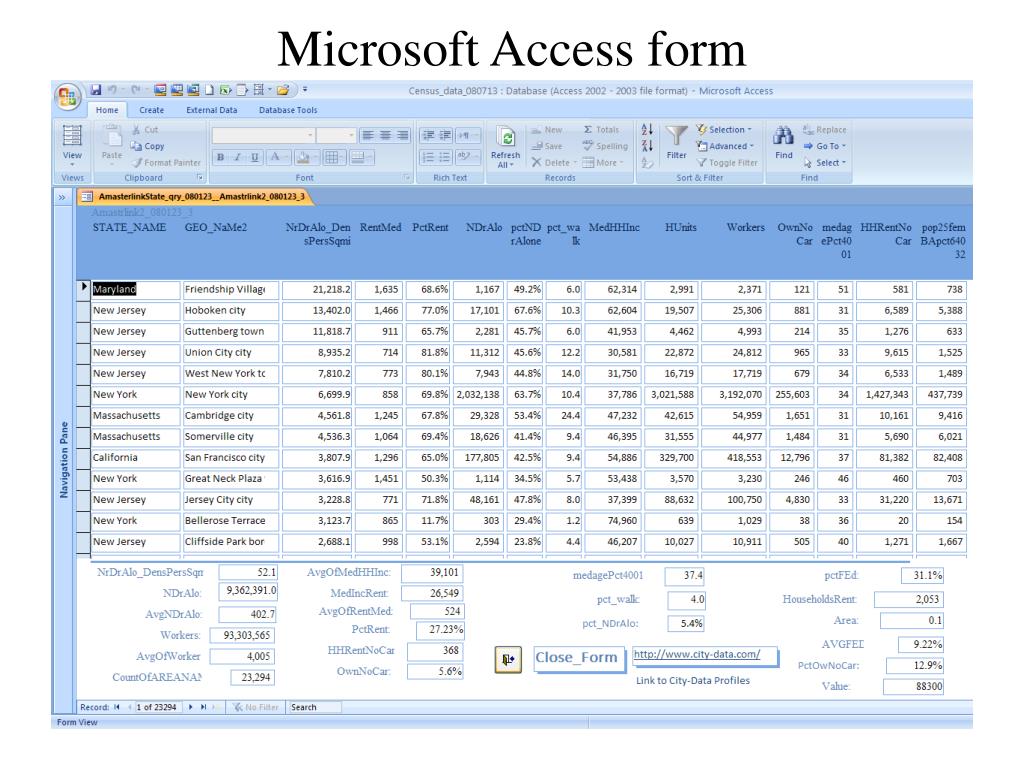Expand the Clipboard group dialog launcher
Image resolution: width=1024 pixels, height=768 pixels.
(200, 178)
